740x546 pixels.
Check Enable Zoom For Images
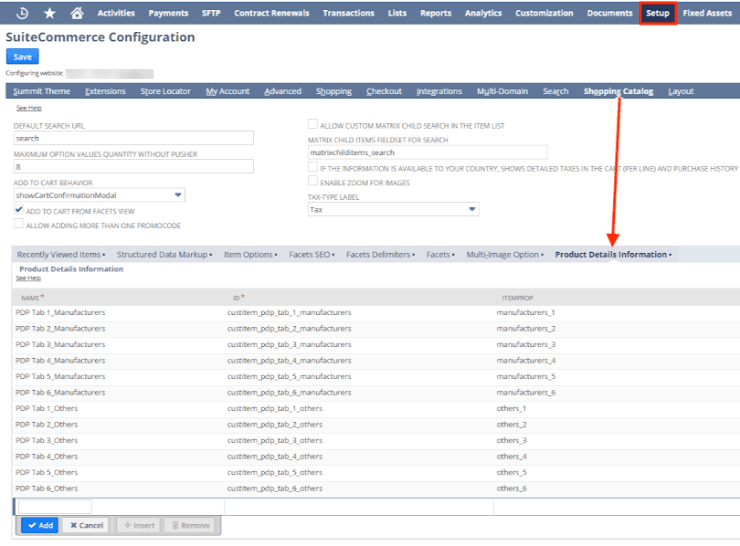[x=312, y=181]
